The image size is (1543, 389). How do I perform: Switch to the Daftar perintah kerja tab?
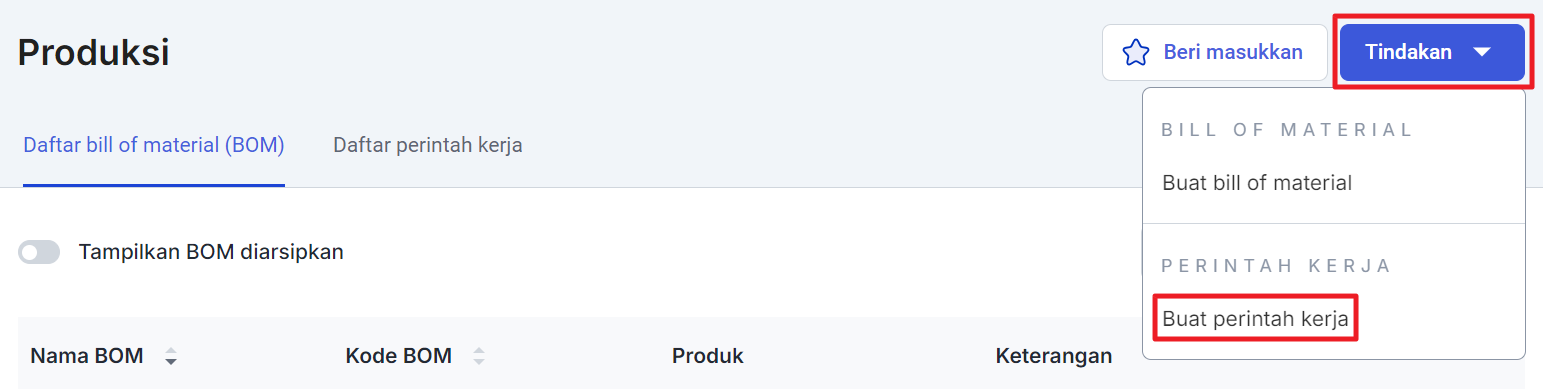coord(428,145)
